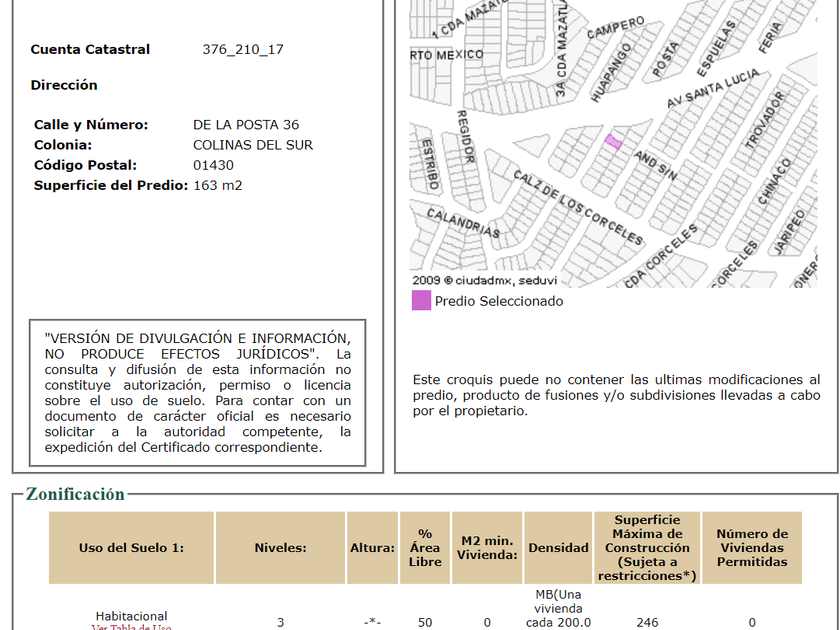
Task: Click the Superficie del Predio label
Action: point(111,185)
